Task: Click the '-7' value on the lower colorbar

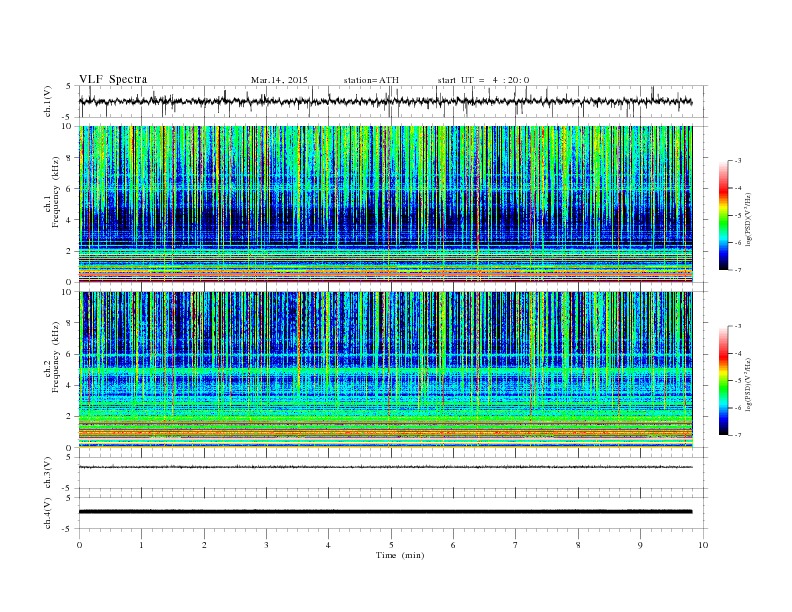Action: [x=738, y=435]
